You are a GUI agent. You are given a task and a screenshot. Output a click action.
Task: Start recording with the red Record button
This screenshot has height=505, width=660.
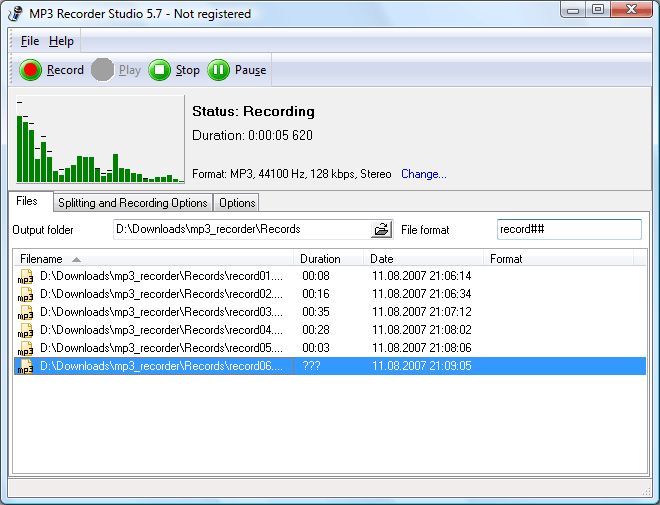click(x=51, y=70)
